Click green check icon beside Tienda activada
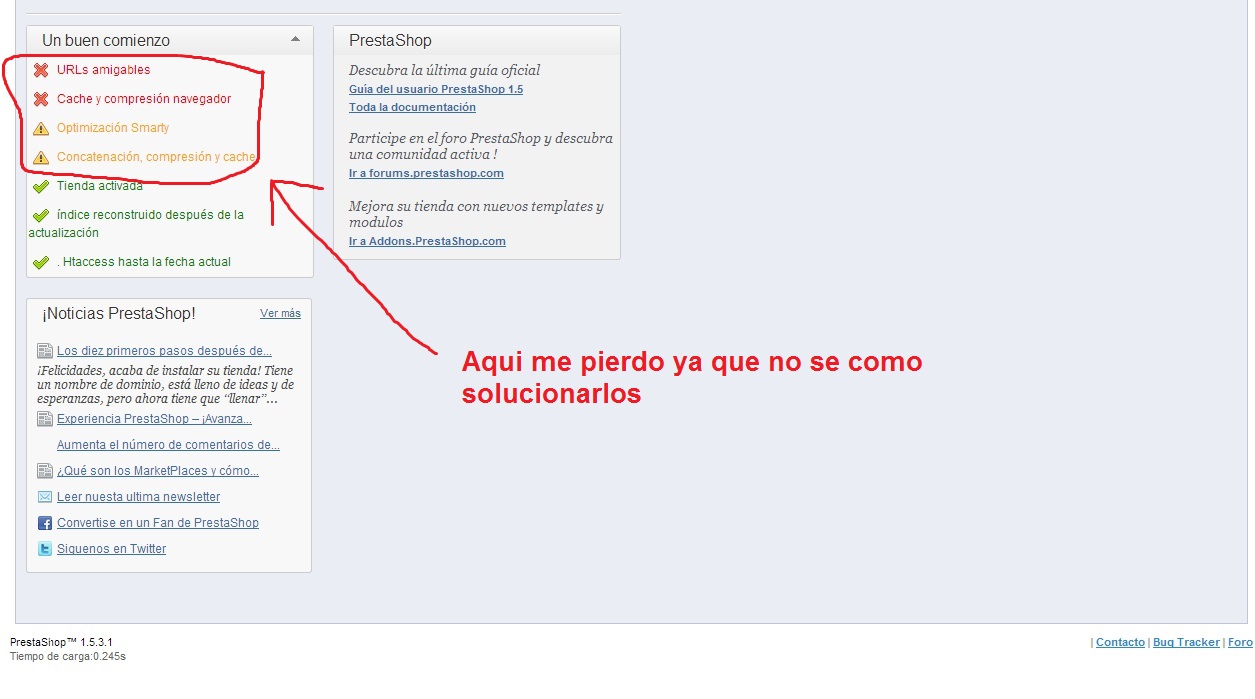Screen dimensions: 1255x699 coord(41,186)
